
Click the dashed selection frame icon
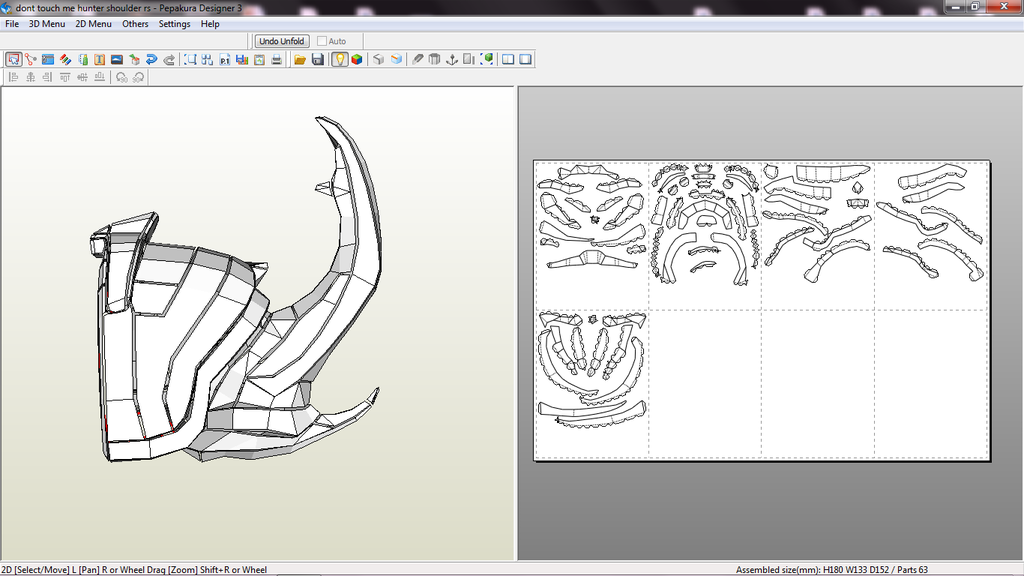[x=190, y=59]
